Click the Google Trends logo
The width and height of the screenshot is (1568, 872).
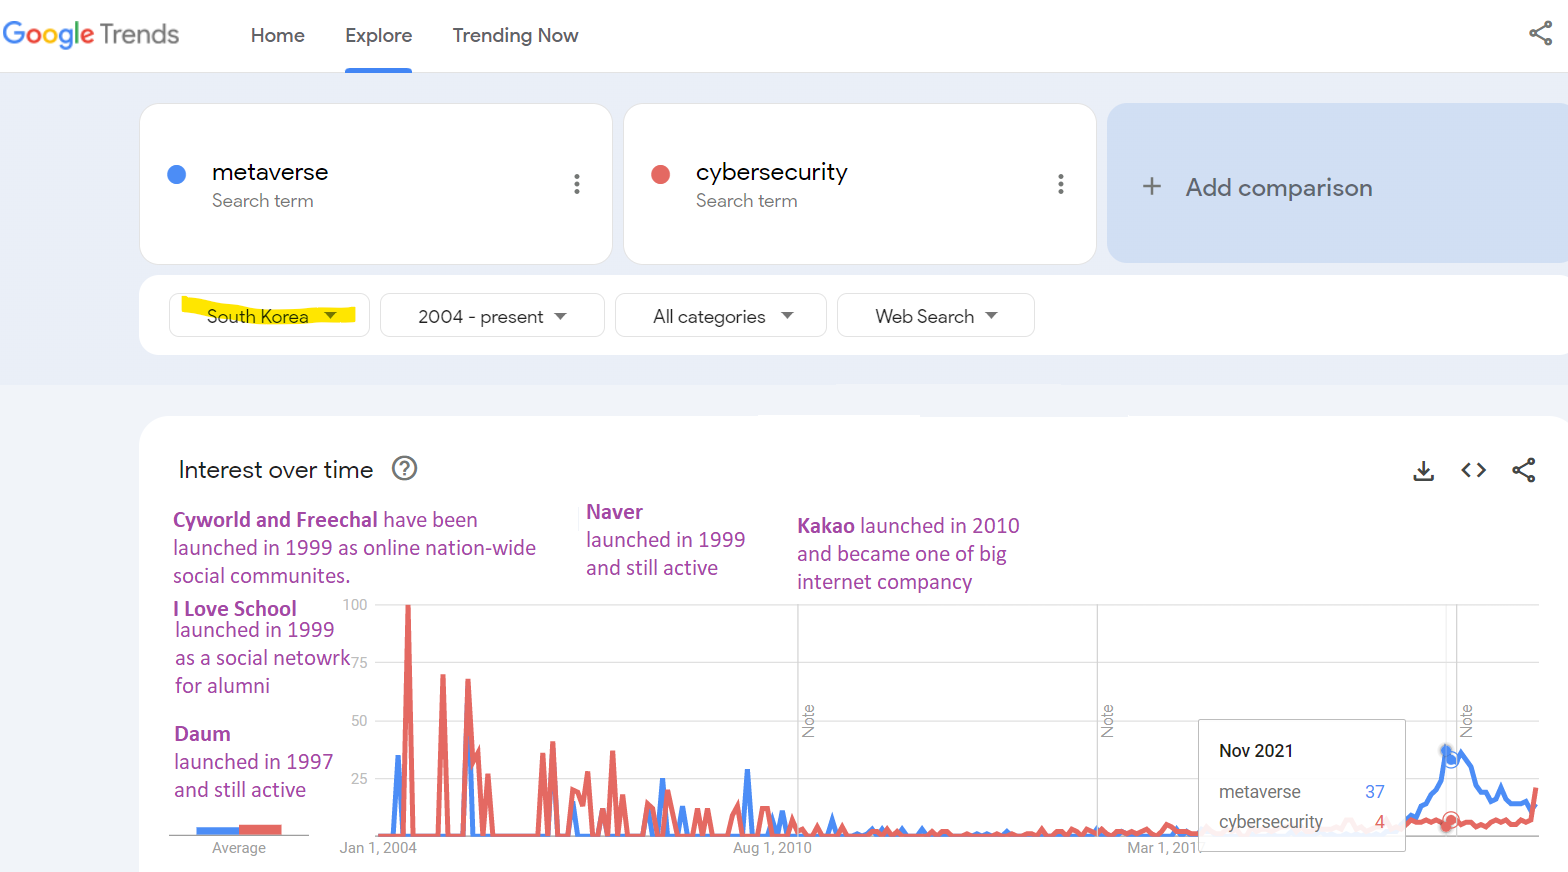click(91, 35)
